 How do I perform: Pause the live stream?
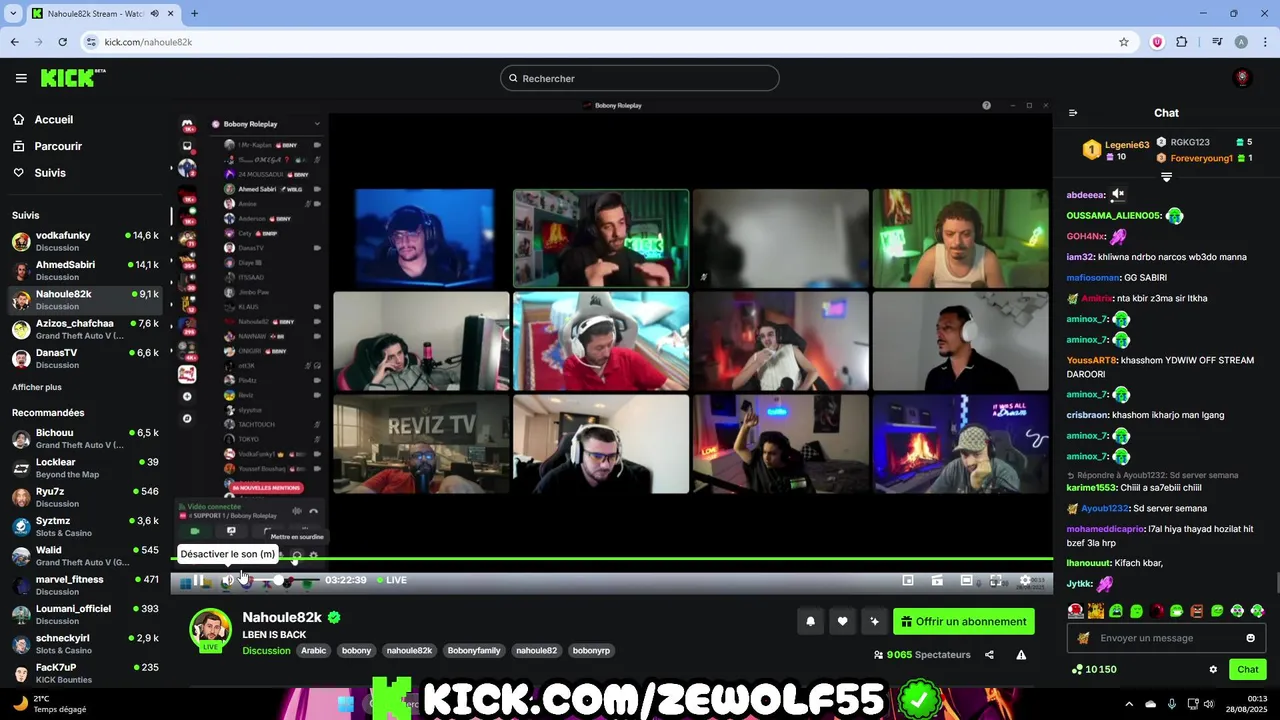tap(199, 580)
